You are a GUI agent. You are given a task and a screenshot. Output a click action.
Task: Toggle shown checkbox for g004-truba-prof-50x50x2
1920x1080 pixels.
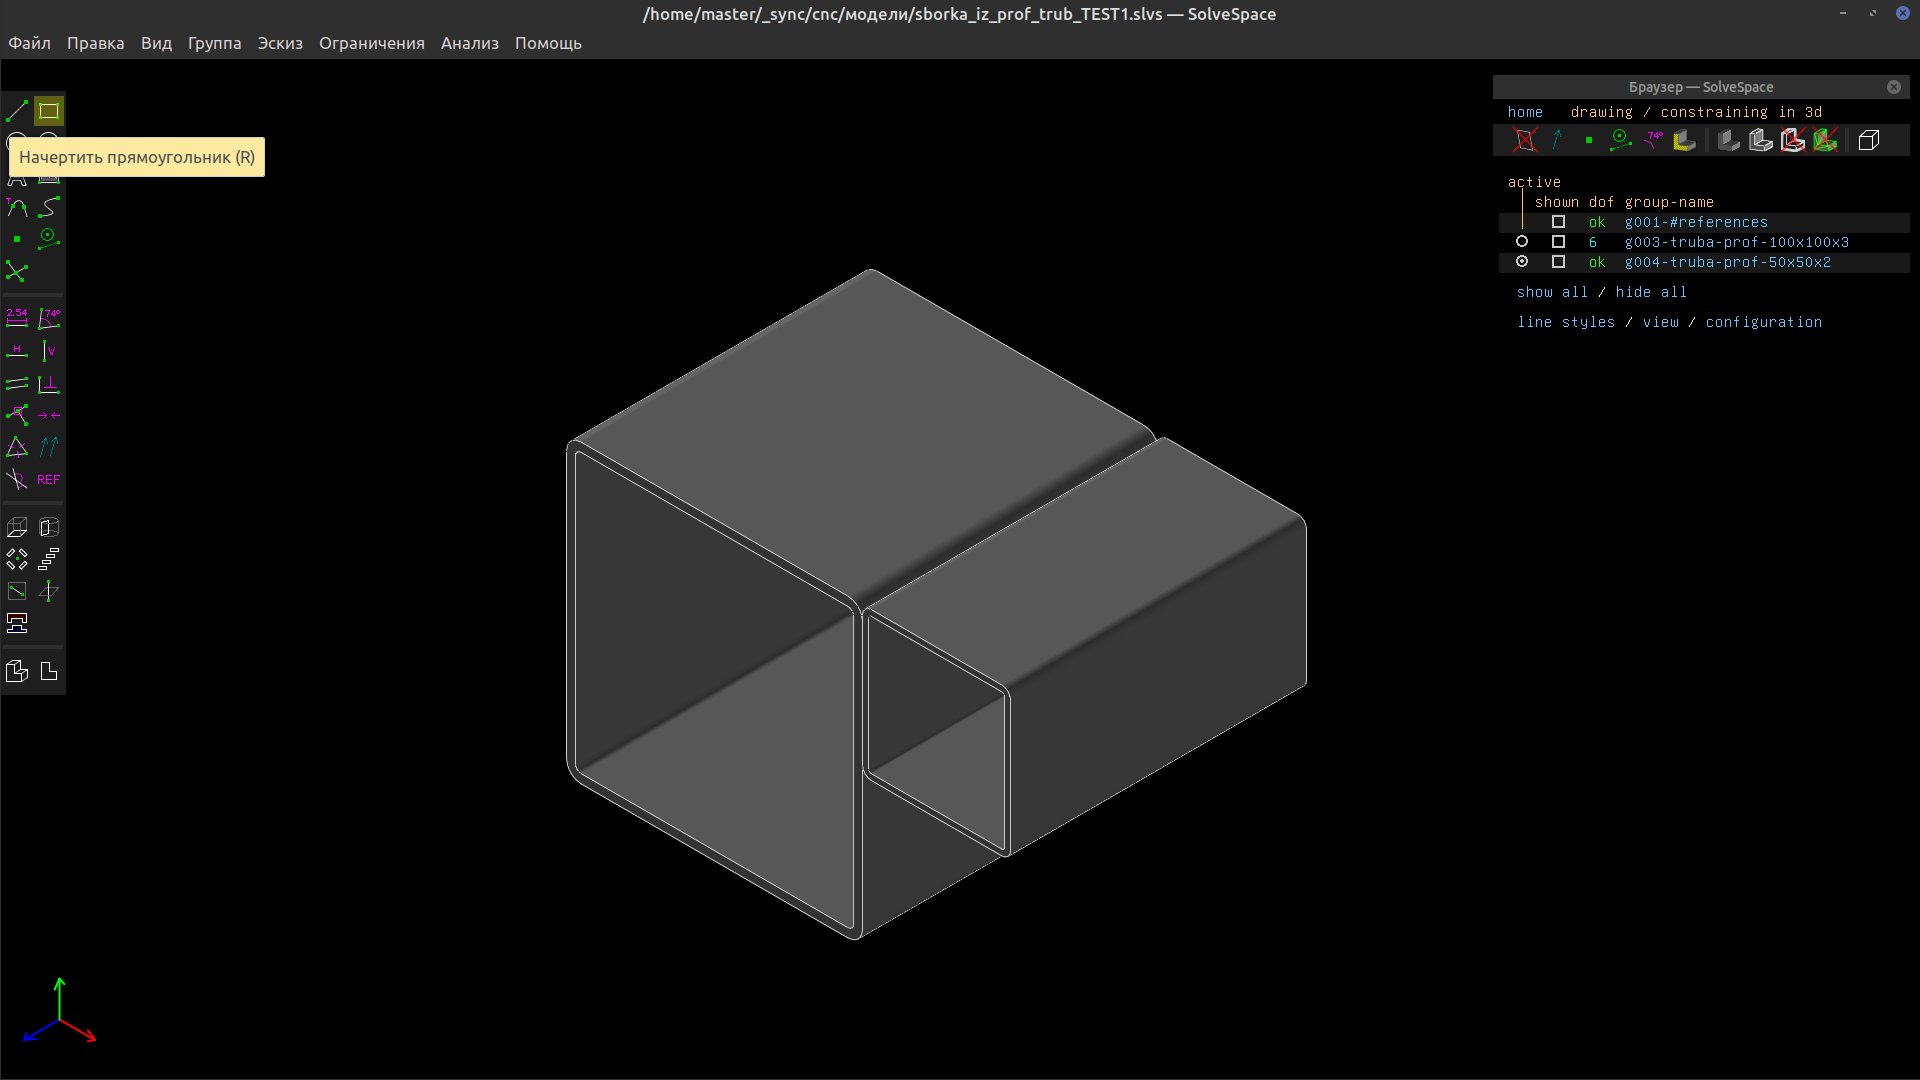[1558, 262]
